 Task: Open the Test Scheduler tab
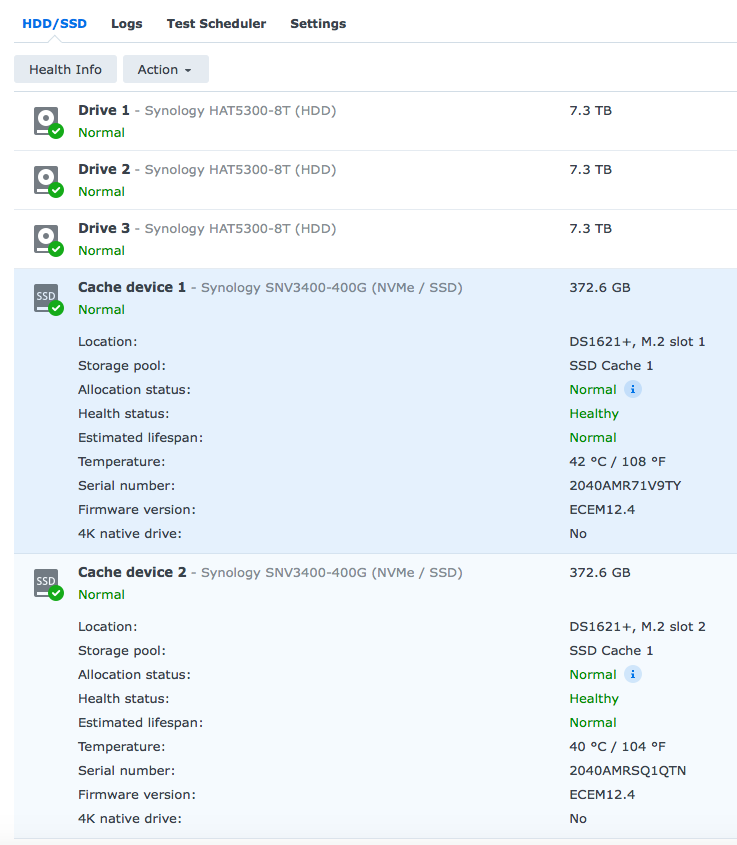[216, 24]
